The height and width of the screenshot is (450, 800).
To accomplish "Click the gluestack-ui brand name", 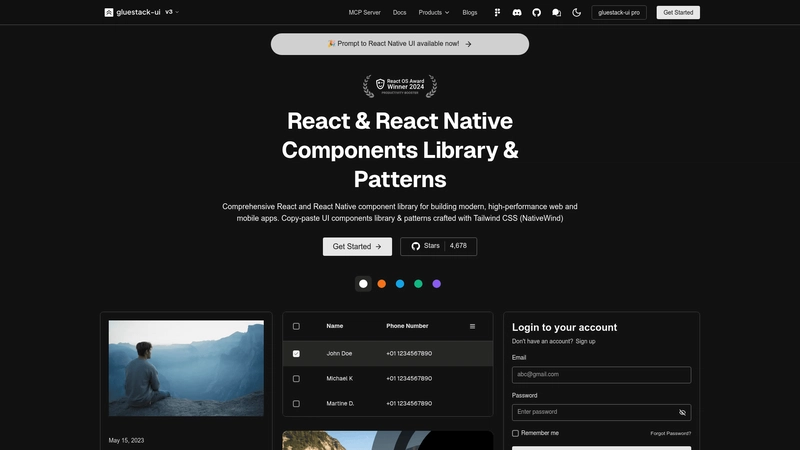I will [138, 12].
